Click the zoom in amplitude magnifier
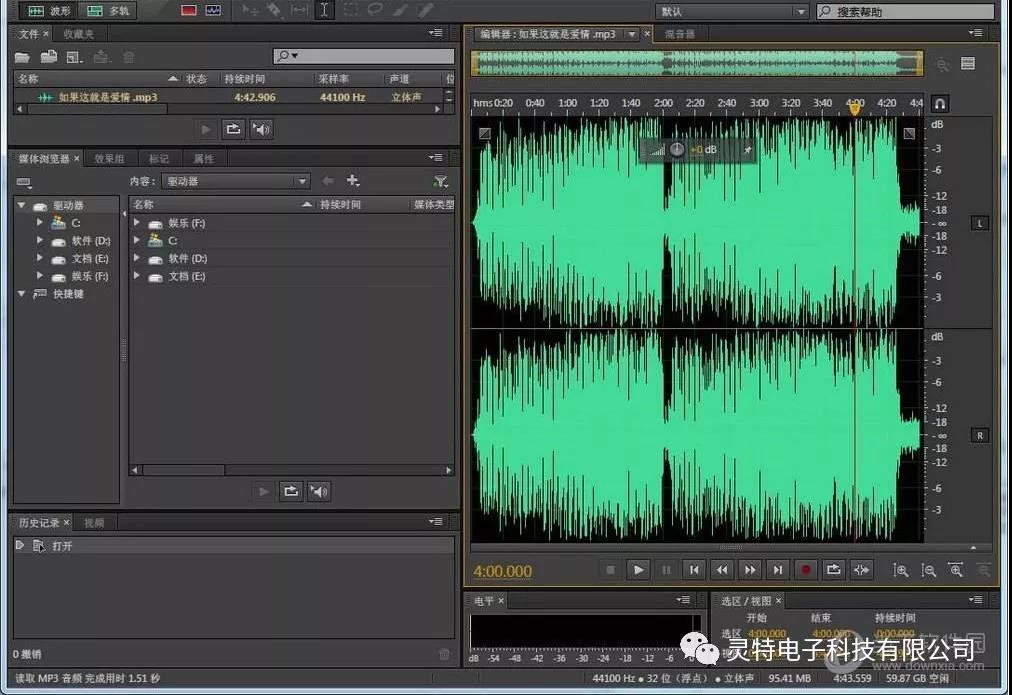This screenshot has width=1012, height=695. click(900, 570)
